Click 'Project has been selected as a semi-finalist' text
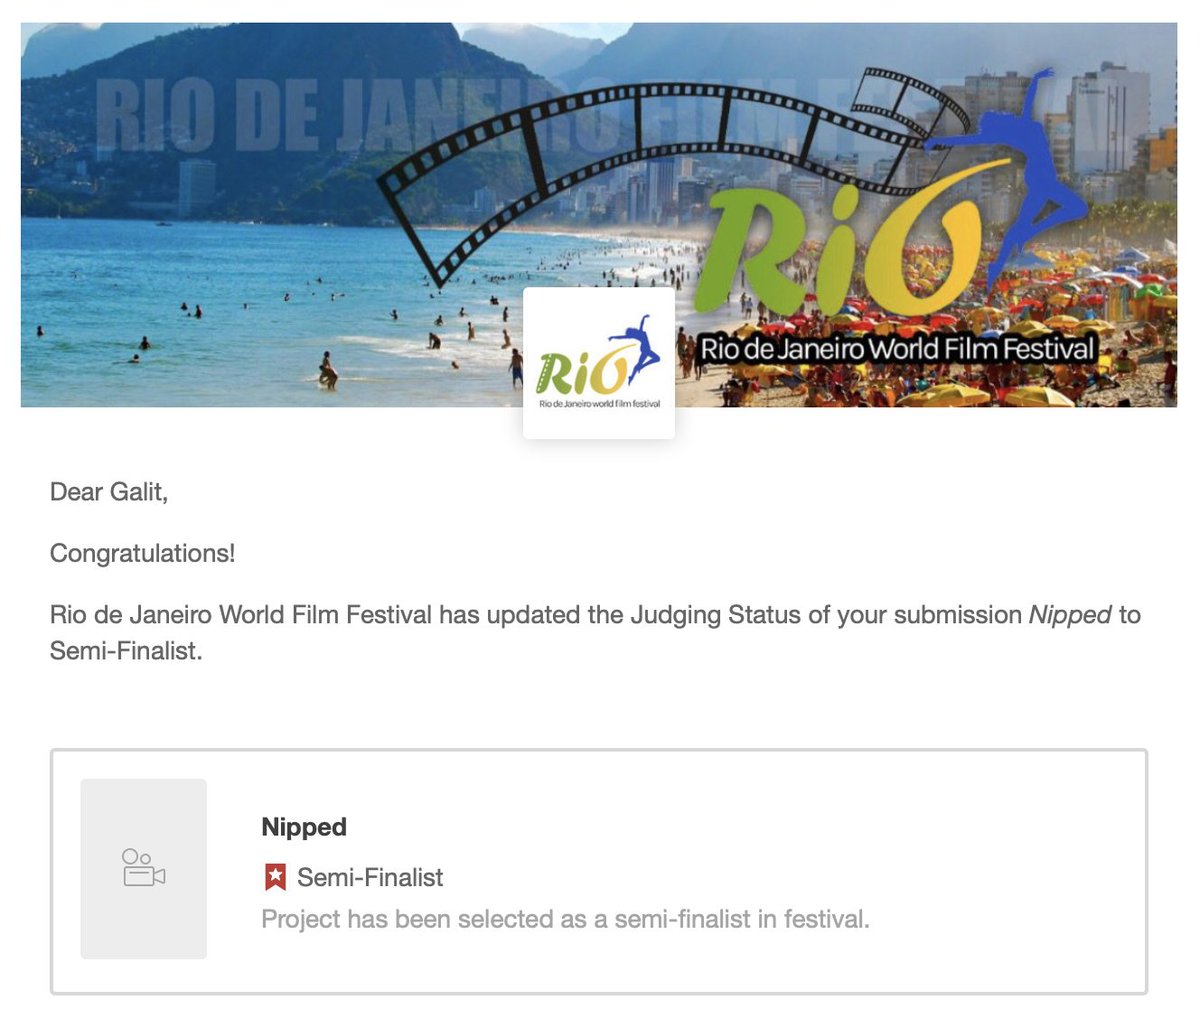The width and height of the screenshot is (1200, 1028). pos(565,919)
